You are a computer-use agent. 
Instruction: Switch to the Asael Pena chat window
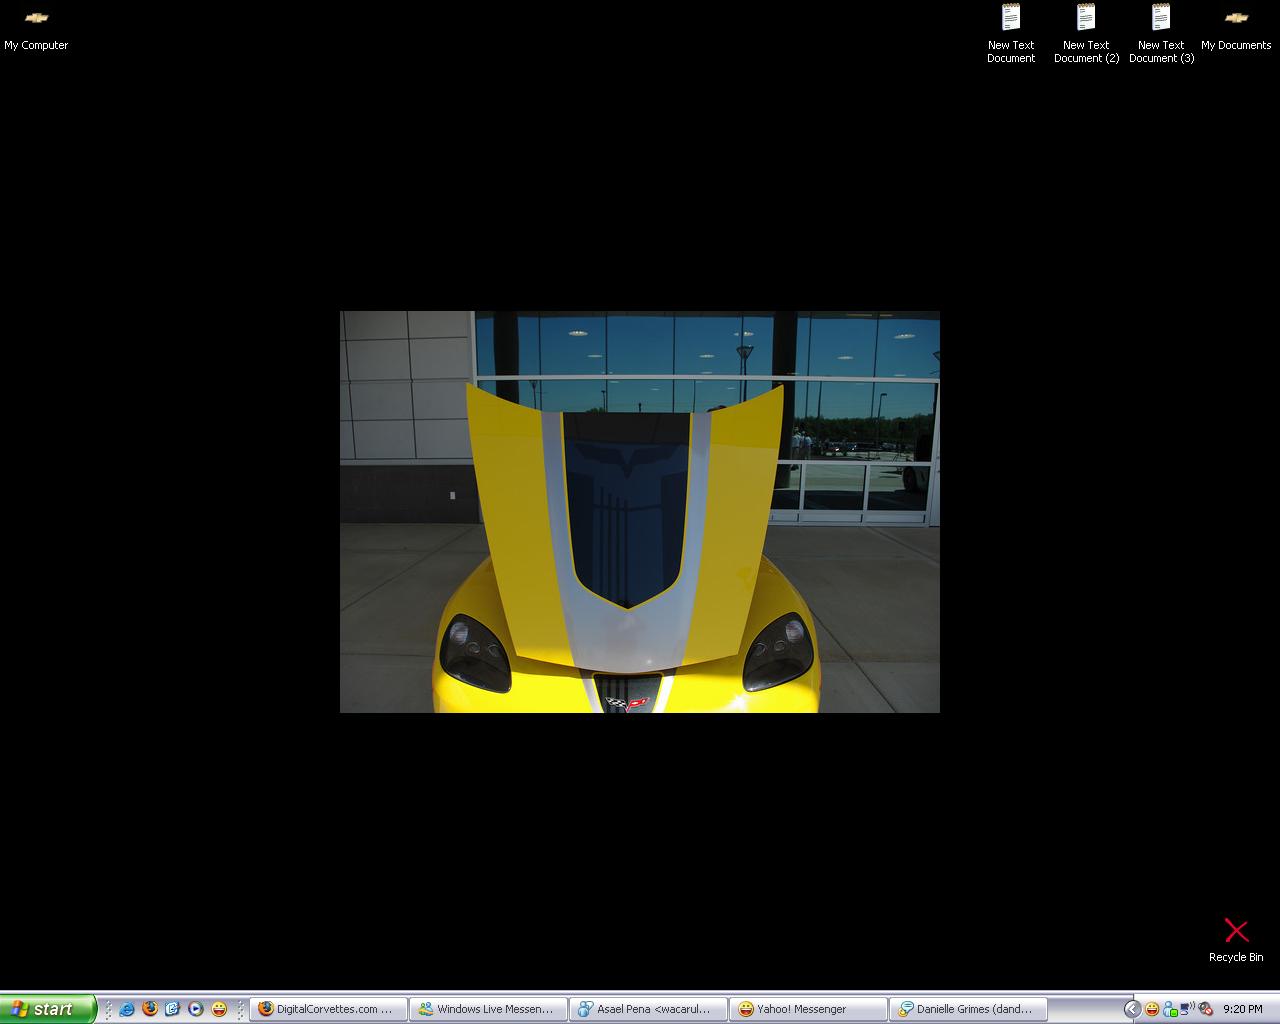[648, 1008]
